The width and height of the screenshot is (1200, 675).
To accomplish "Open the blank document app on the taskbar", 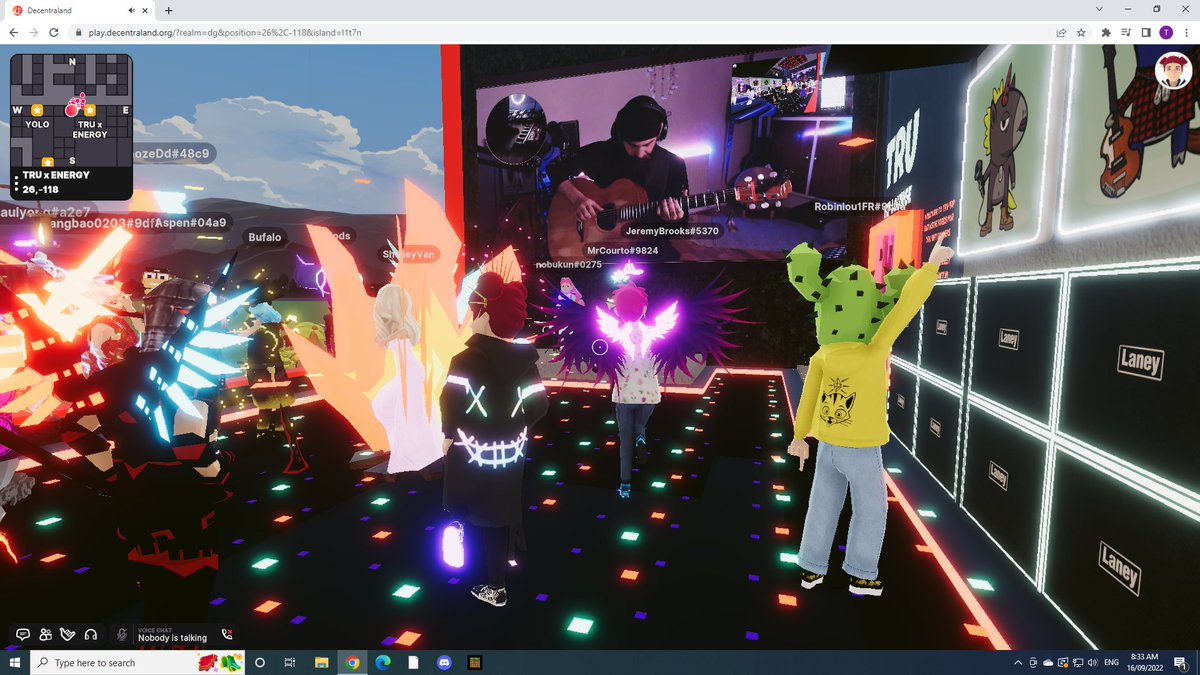I will pos(413,662).
